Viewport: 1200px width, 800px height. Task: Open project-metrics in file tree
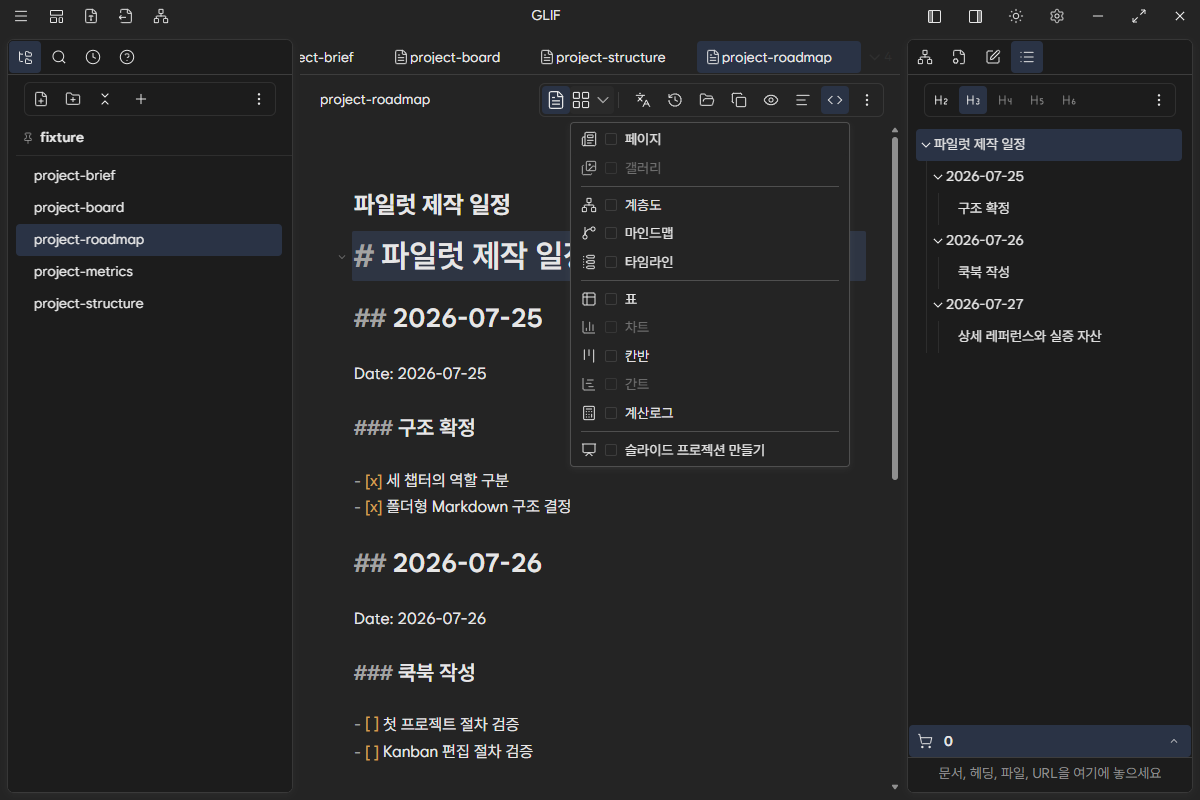[149, 272]
